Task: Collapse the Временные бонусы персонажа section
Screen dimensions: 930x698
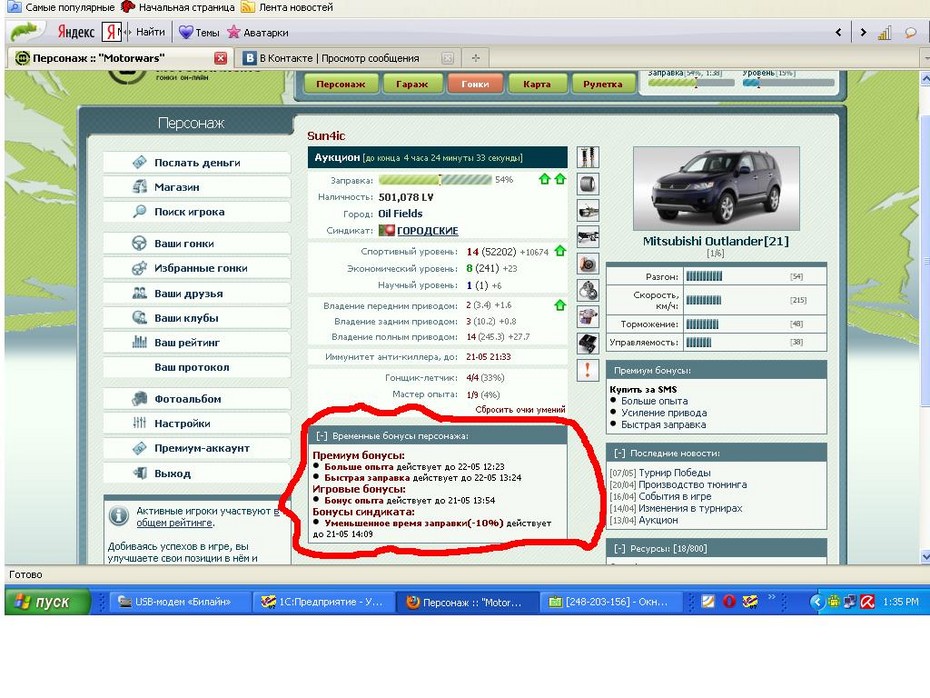Action: [321, 436]
